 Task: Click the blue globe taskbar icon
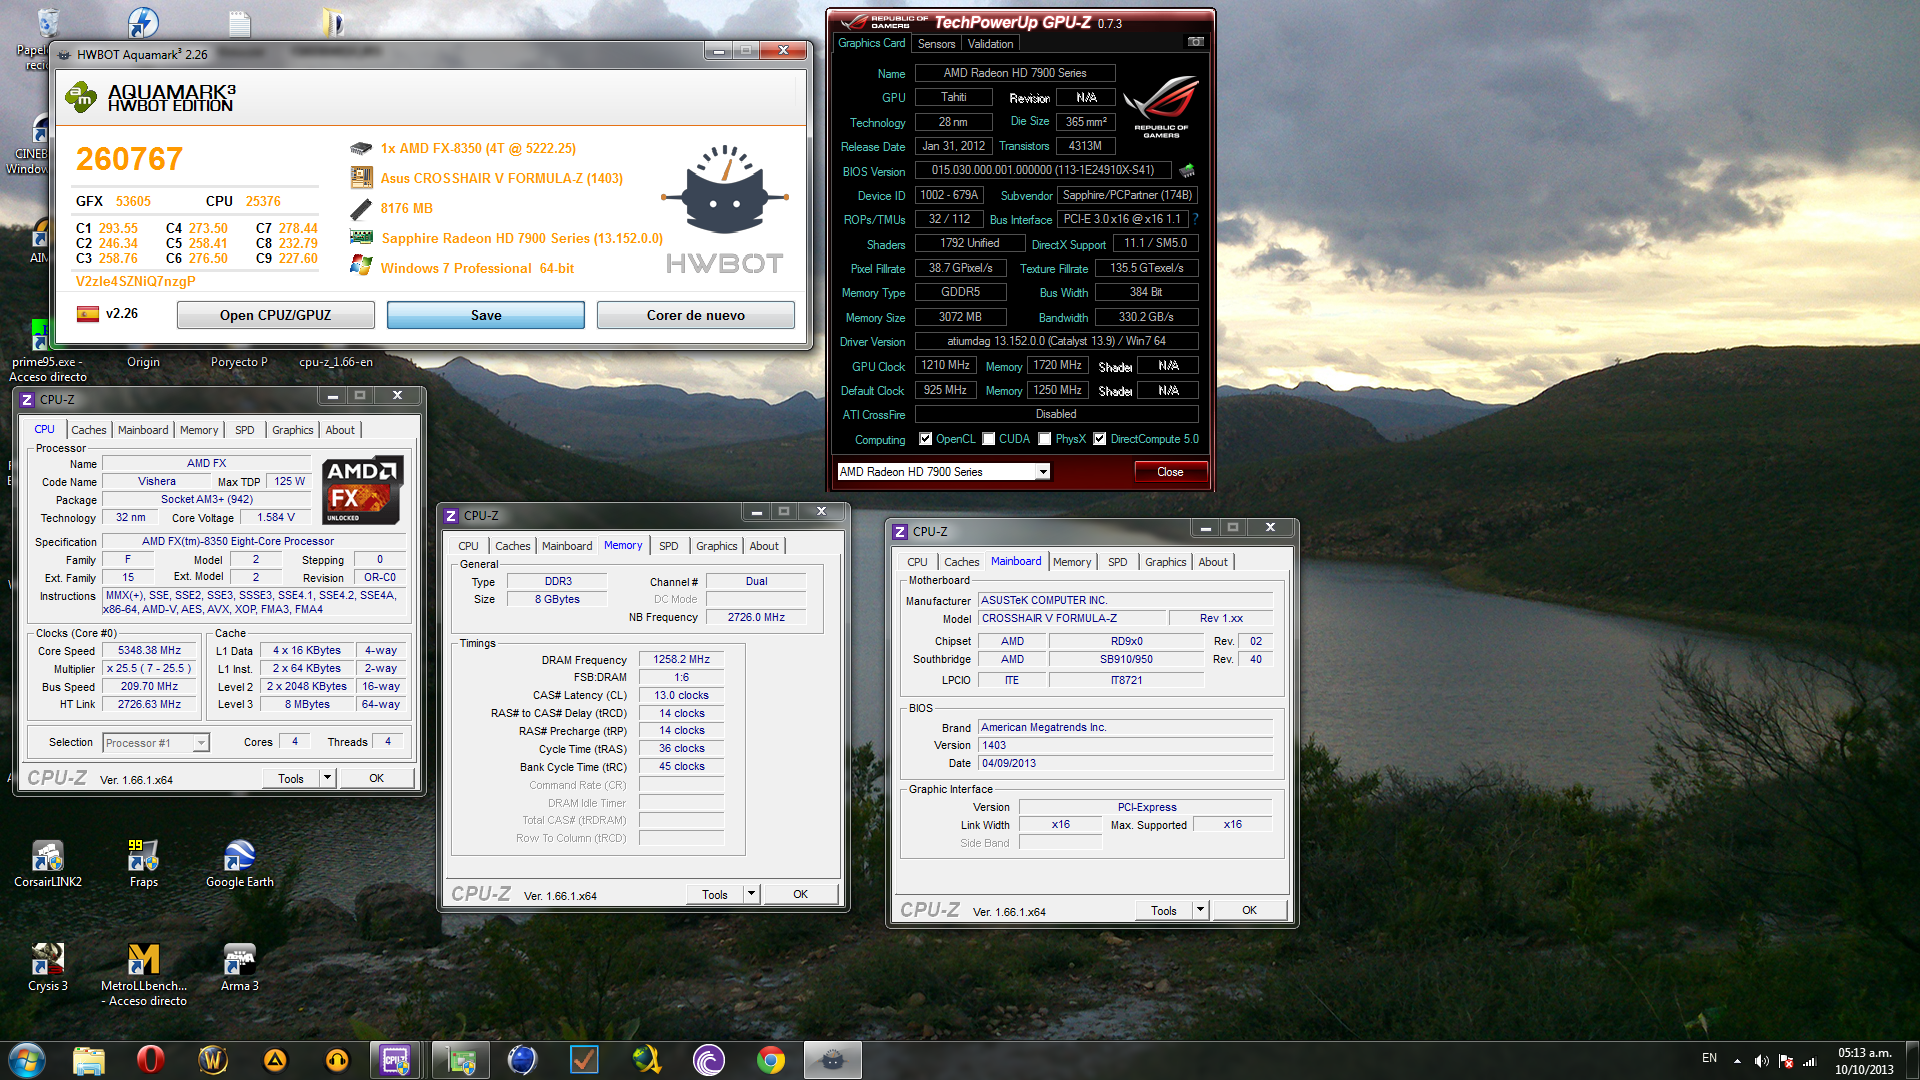522,1060
